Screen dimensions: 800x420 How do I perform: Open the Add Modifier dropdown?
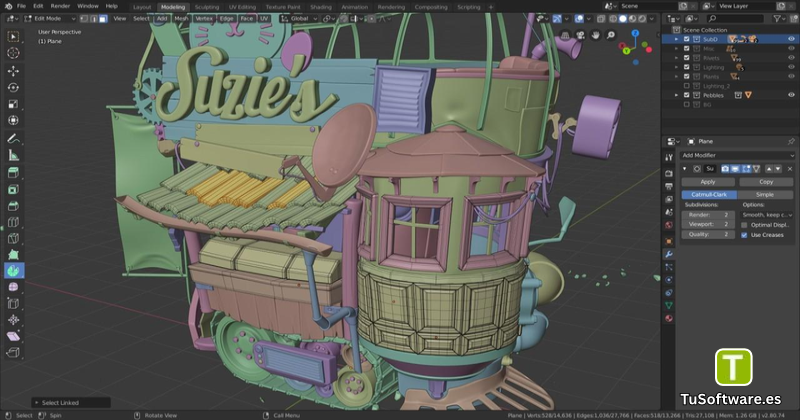737,155
